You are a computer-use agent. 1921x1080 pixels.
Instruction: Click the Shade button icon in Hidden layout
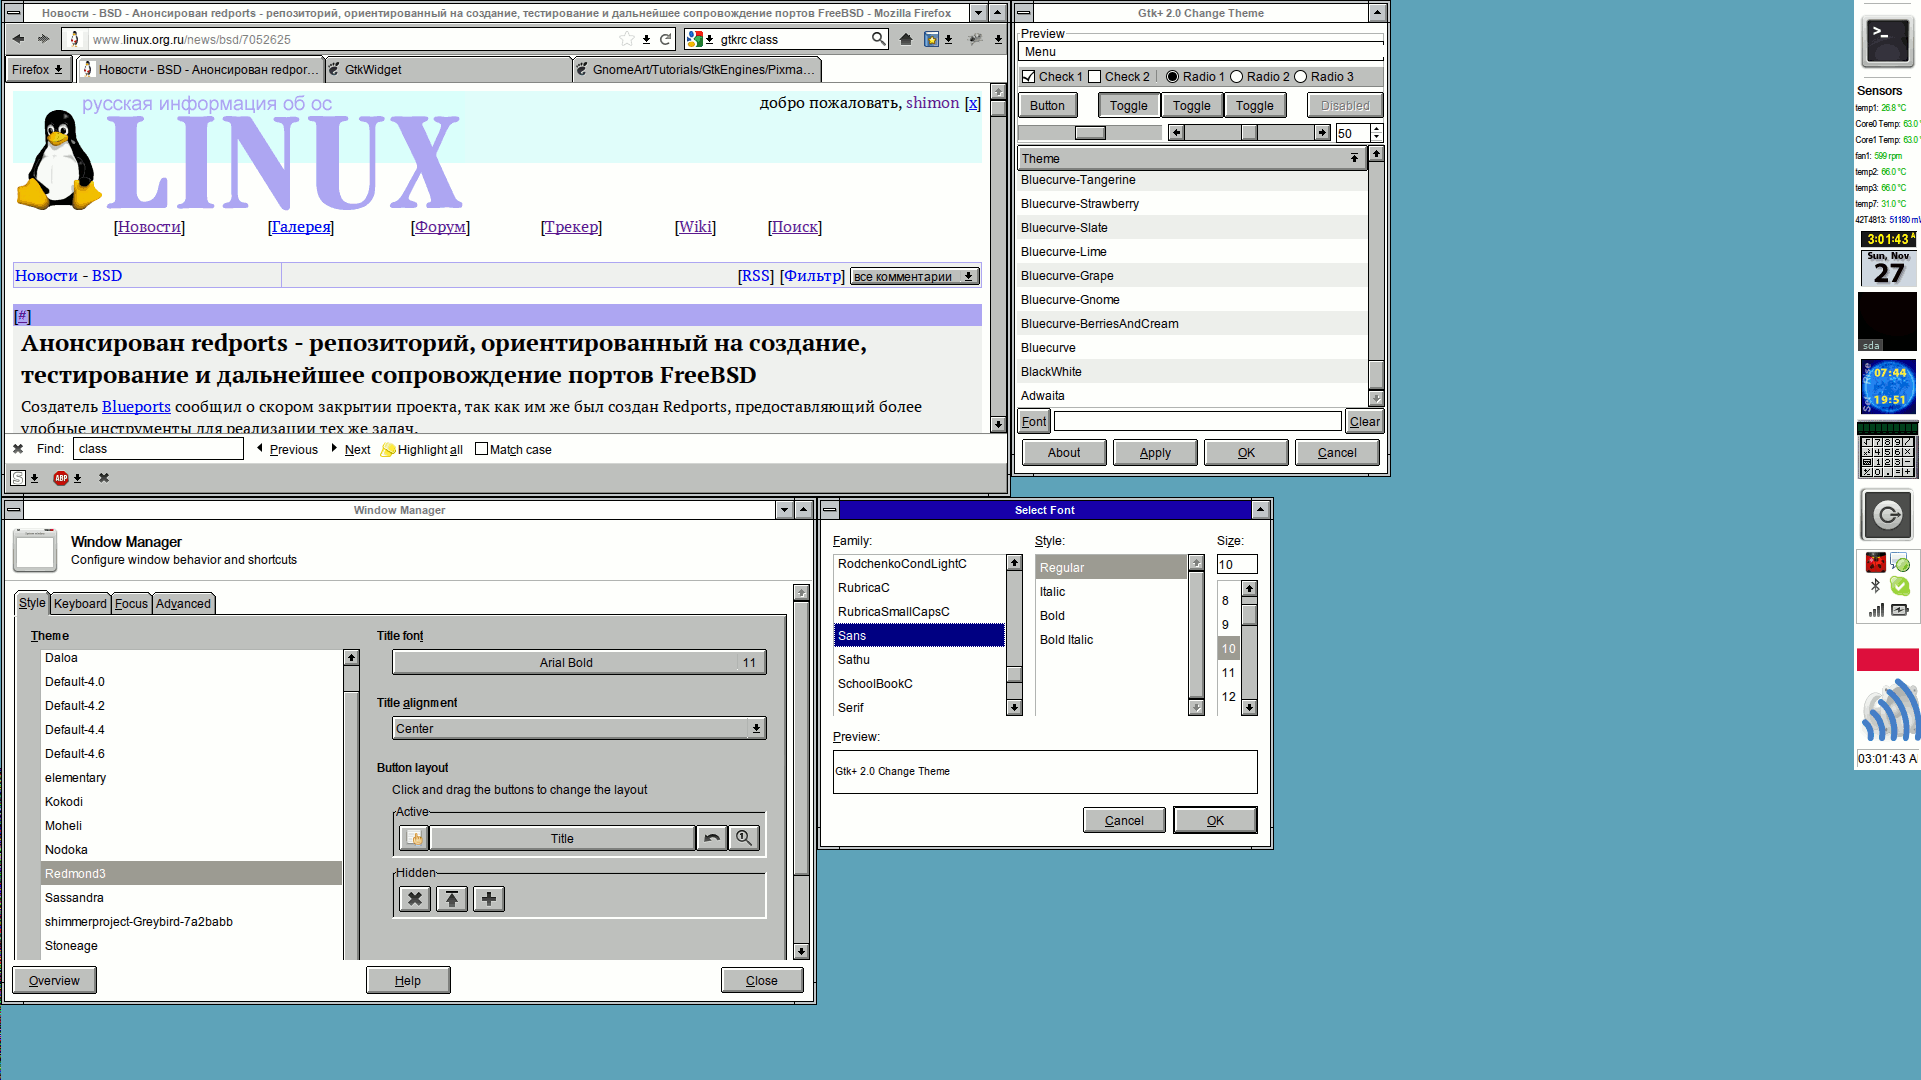(452, 899)
